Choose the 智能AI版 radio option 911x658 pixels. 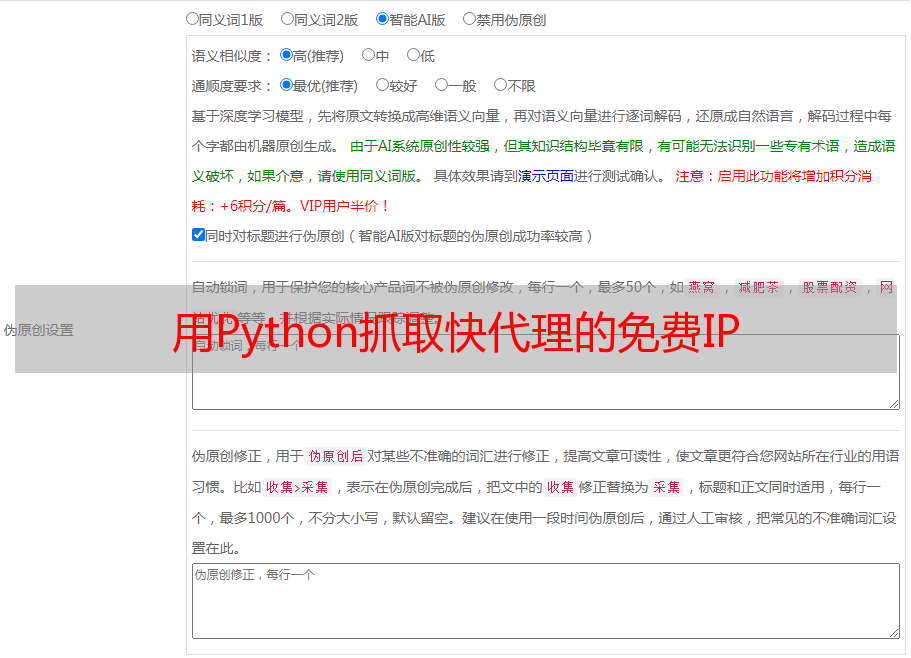click(382, 19)
